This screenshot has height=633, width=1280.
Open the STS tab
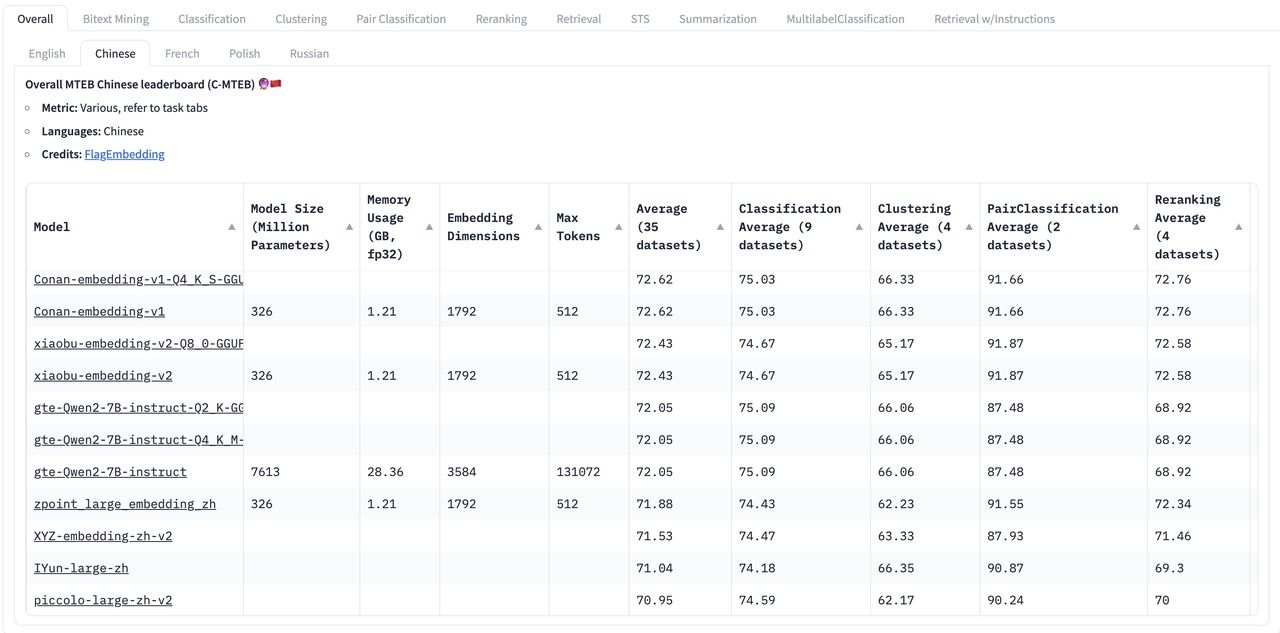(640, 19)
